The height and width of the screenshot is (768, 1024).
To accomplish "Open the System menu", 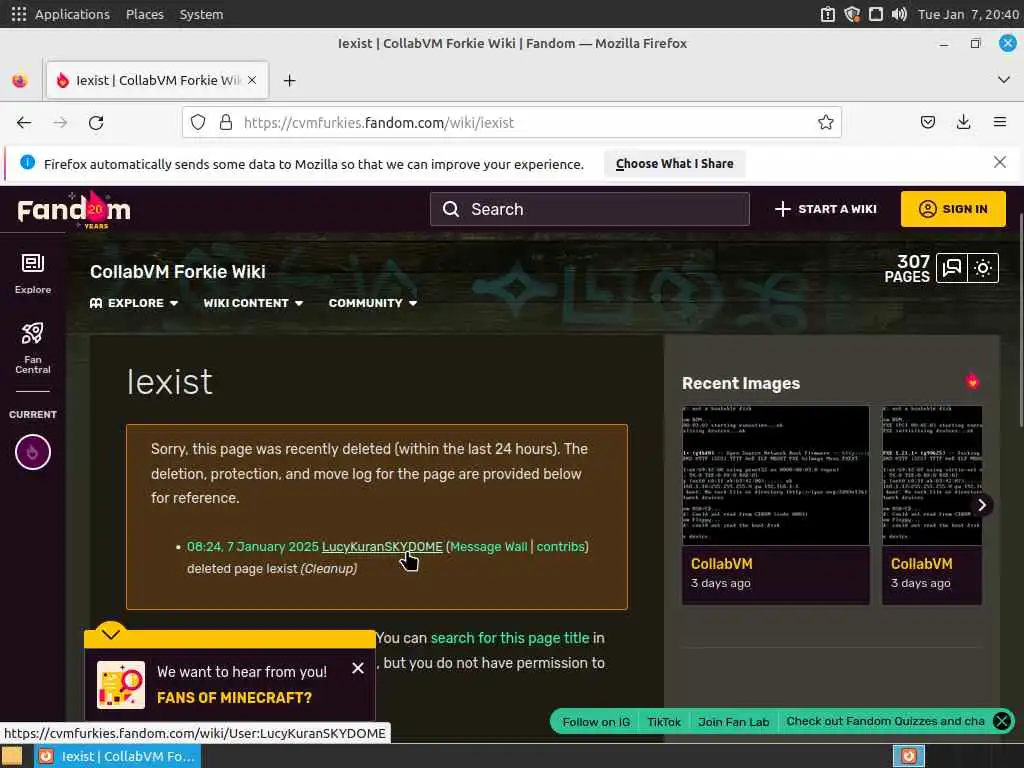I will (201, 14).
